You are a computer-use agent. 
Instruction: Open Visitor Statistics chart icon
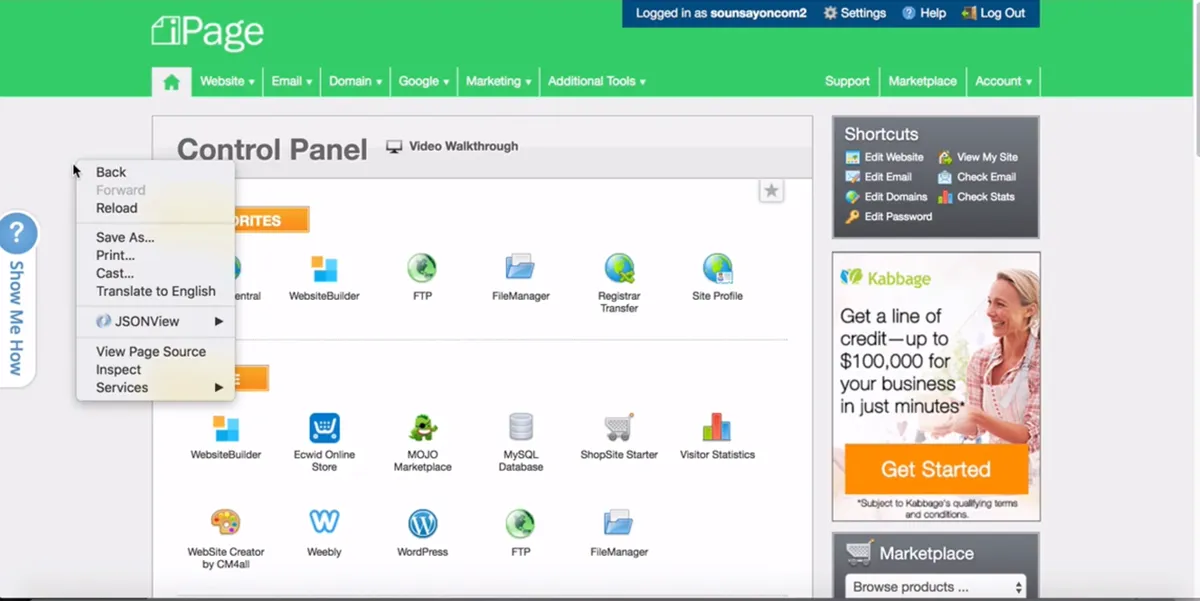click(x=717, y=427)
